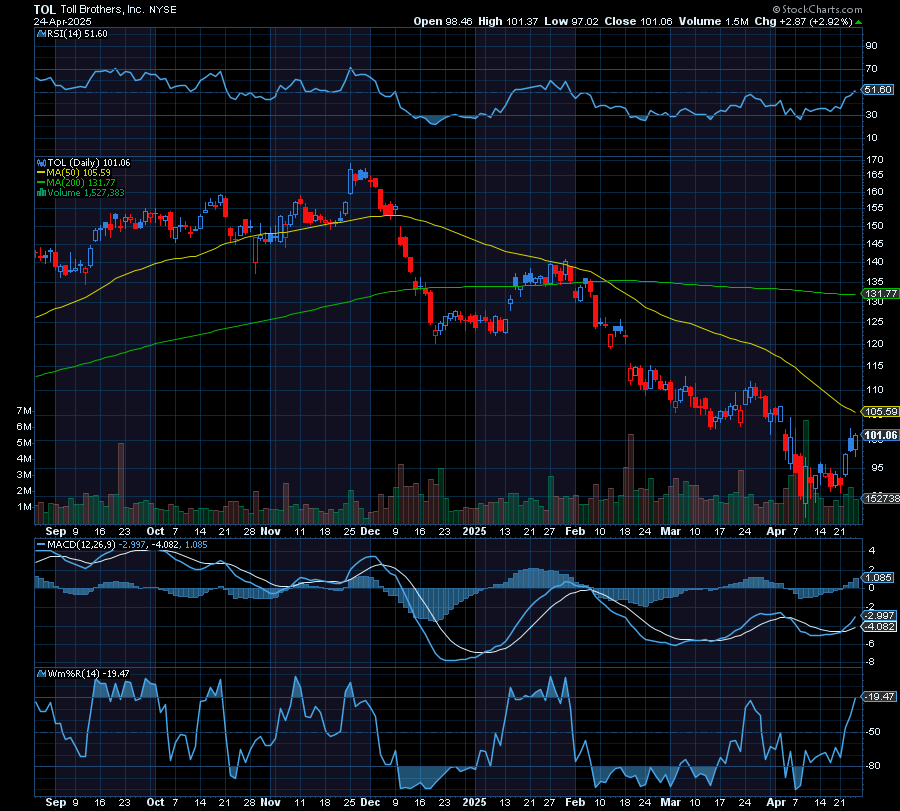Screen dimensions: 900x811
Task: Toggle the MA(50) 105.59 overlay label
Action: click(80, 172)
